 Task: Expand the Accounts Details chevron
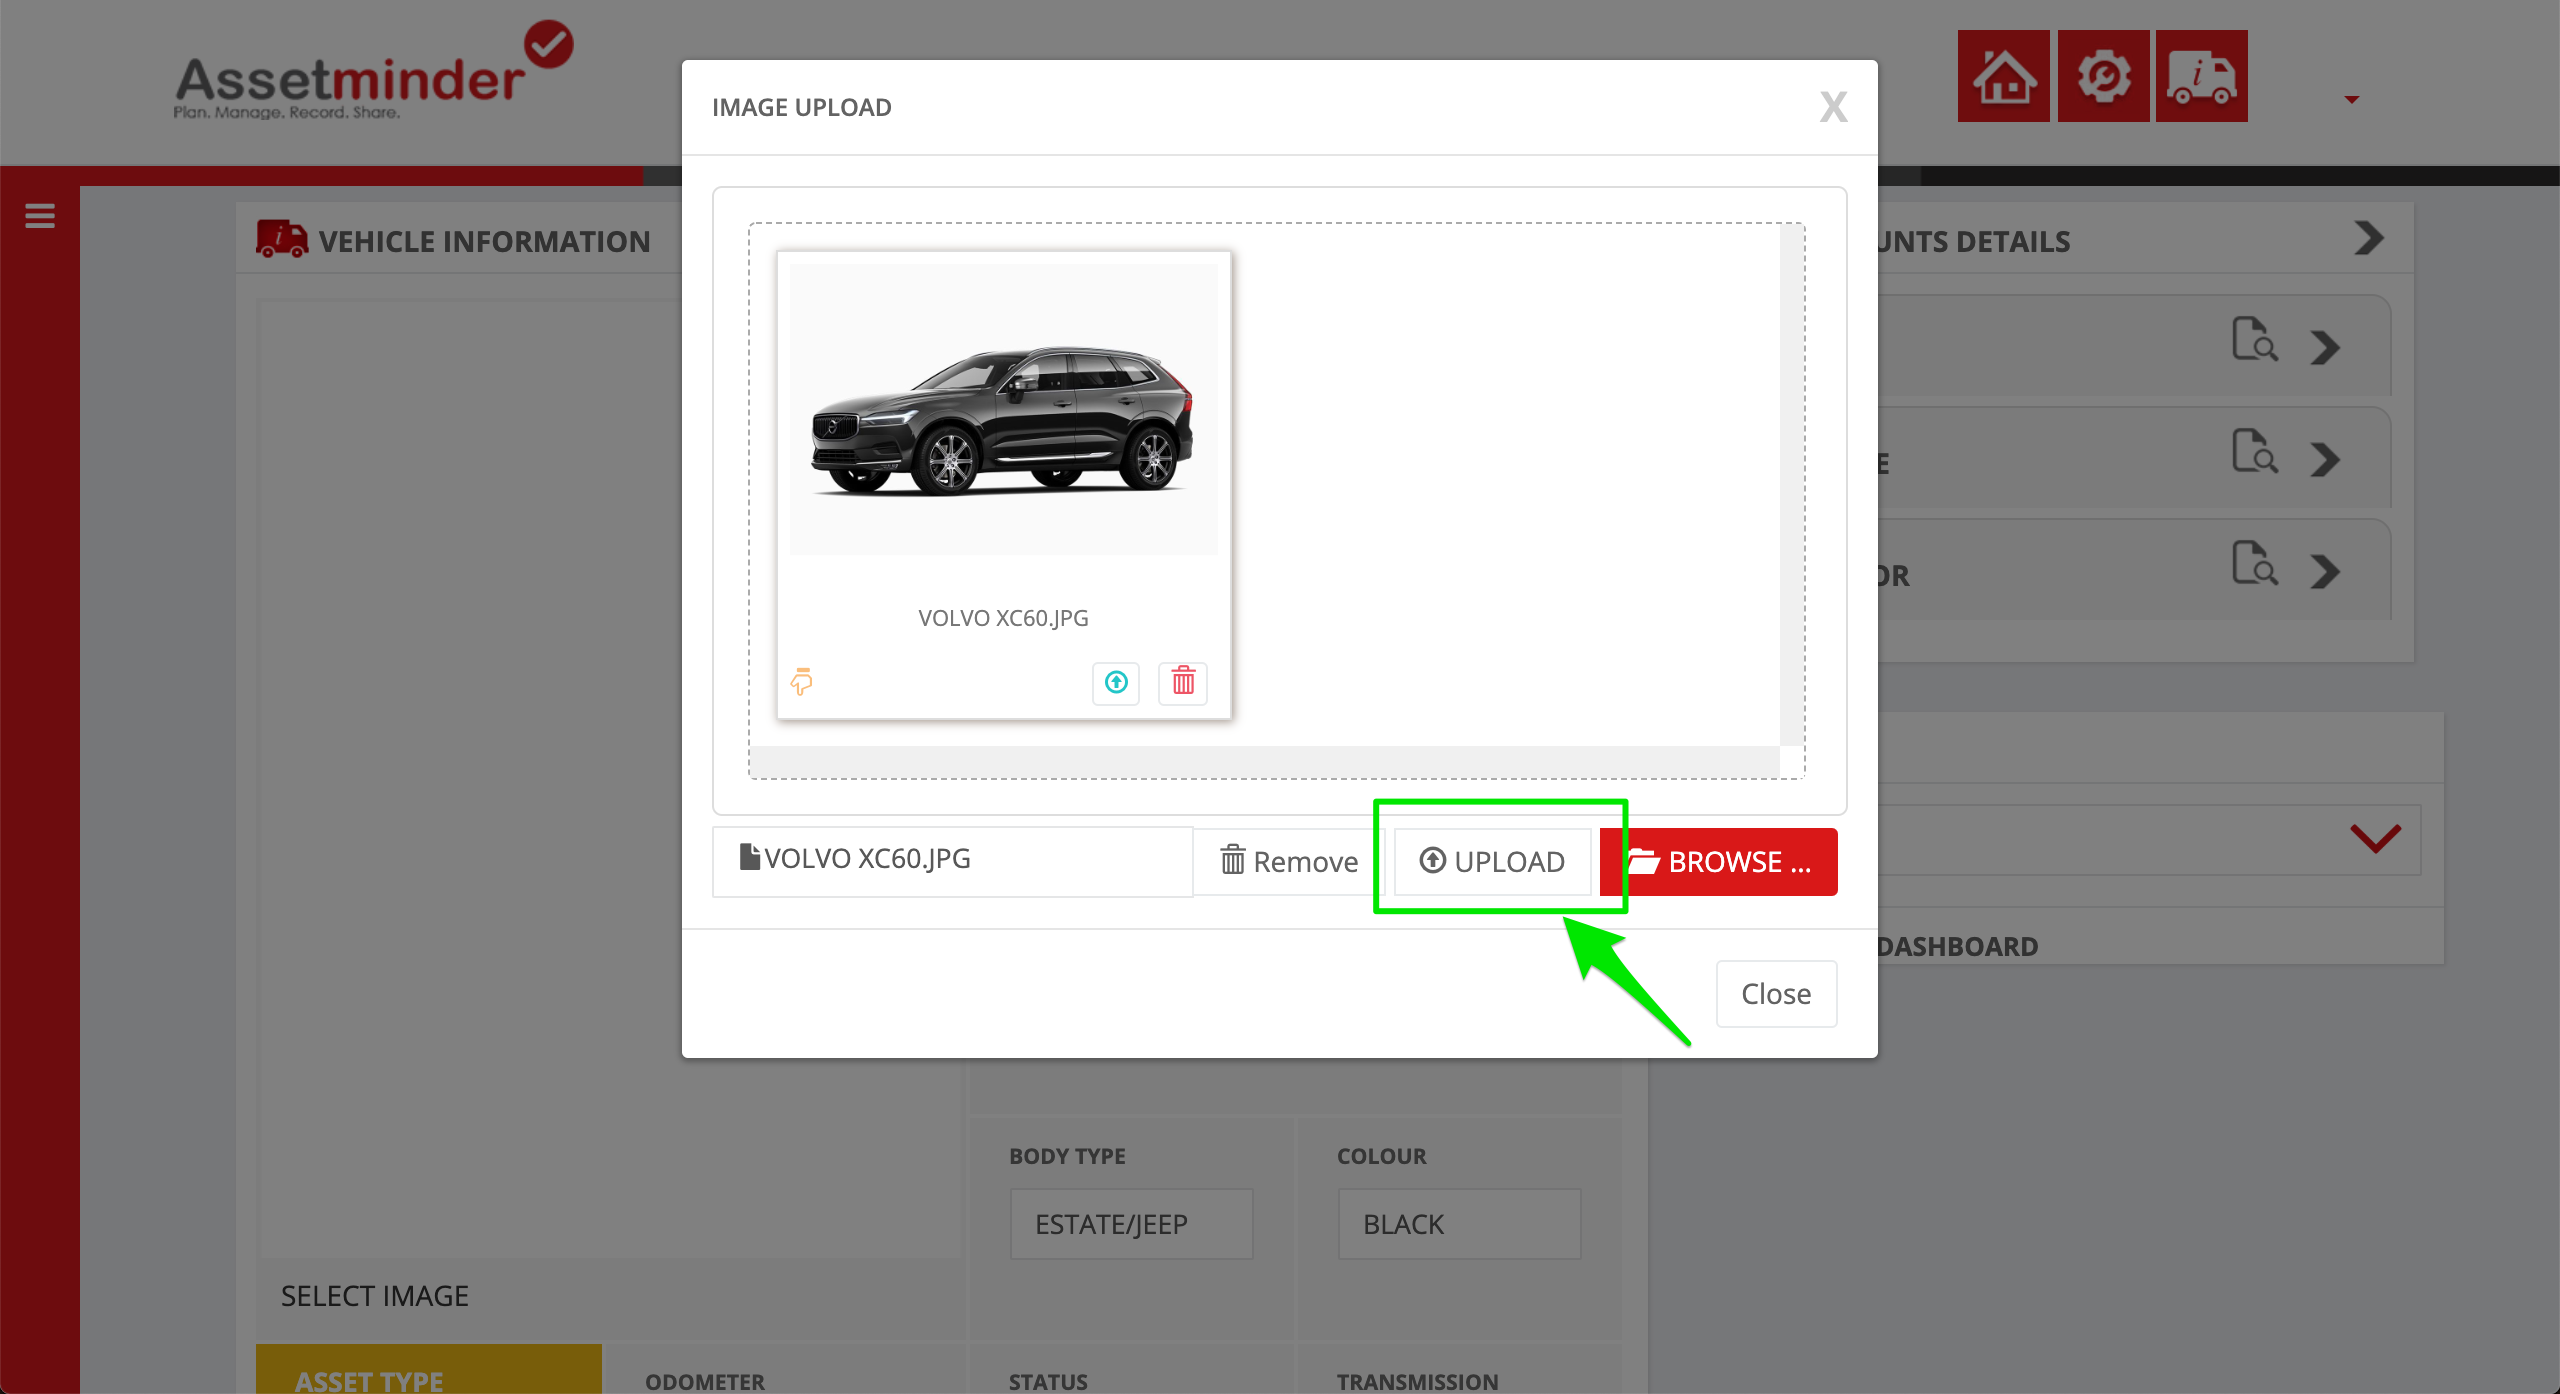(2368, 238)
